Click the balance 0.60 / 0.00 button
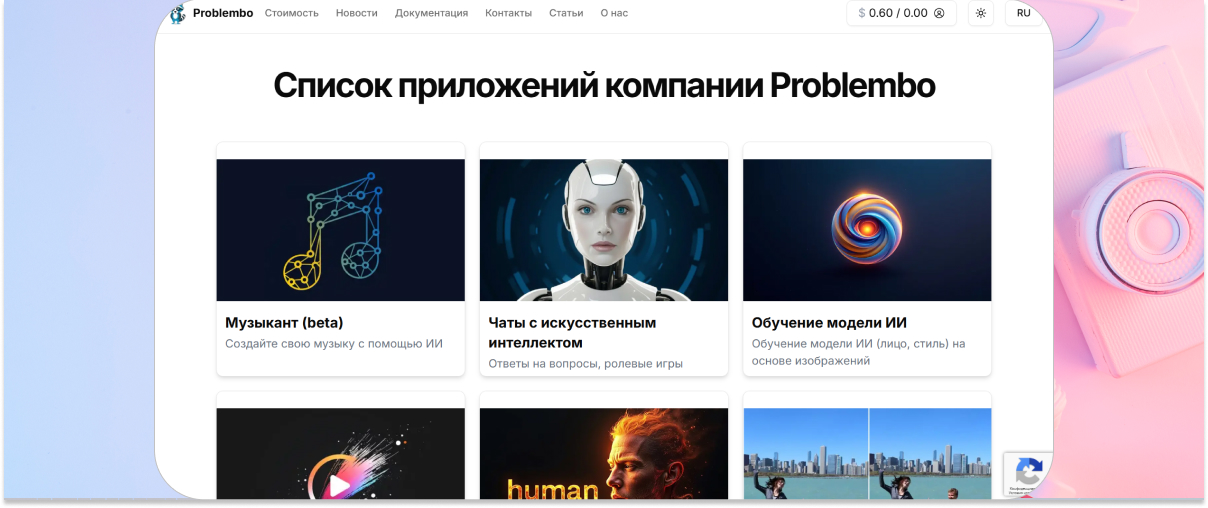This screenshot has height=508, width=1208. click(902, 13)
